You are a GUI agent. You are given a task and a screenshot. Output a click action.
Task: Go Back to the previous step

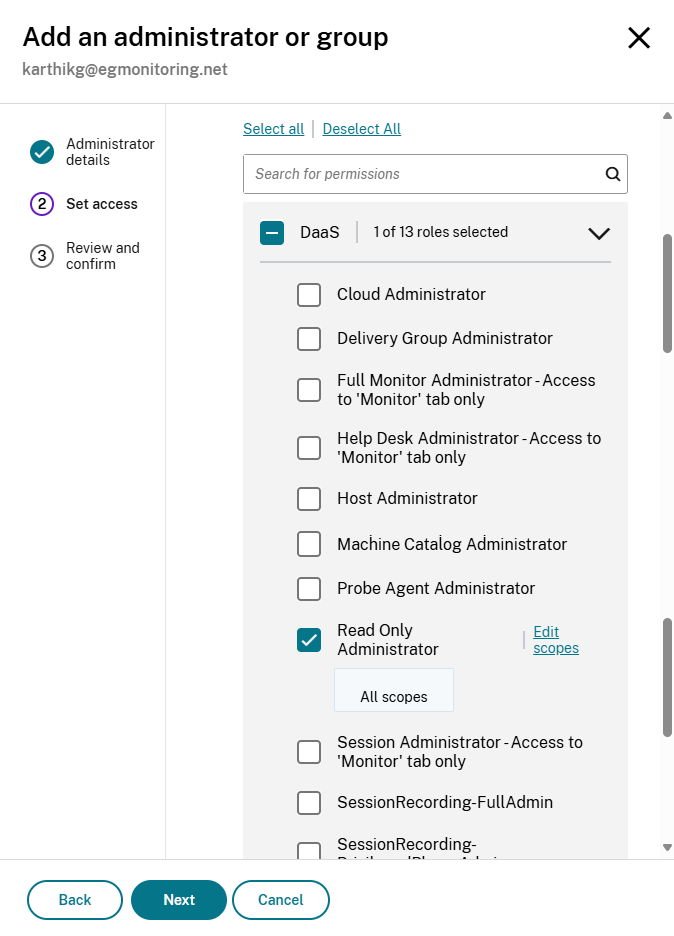(75, 900)
